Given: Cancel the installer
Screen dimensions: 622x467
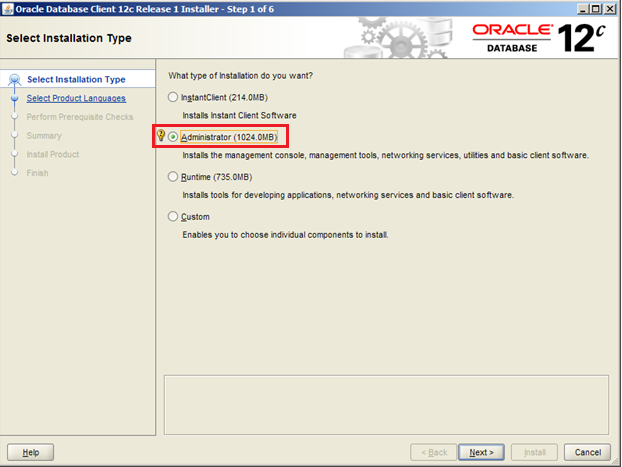Looking at the screenshot, I should coord(587,452).
